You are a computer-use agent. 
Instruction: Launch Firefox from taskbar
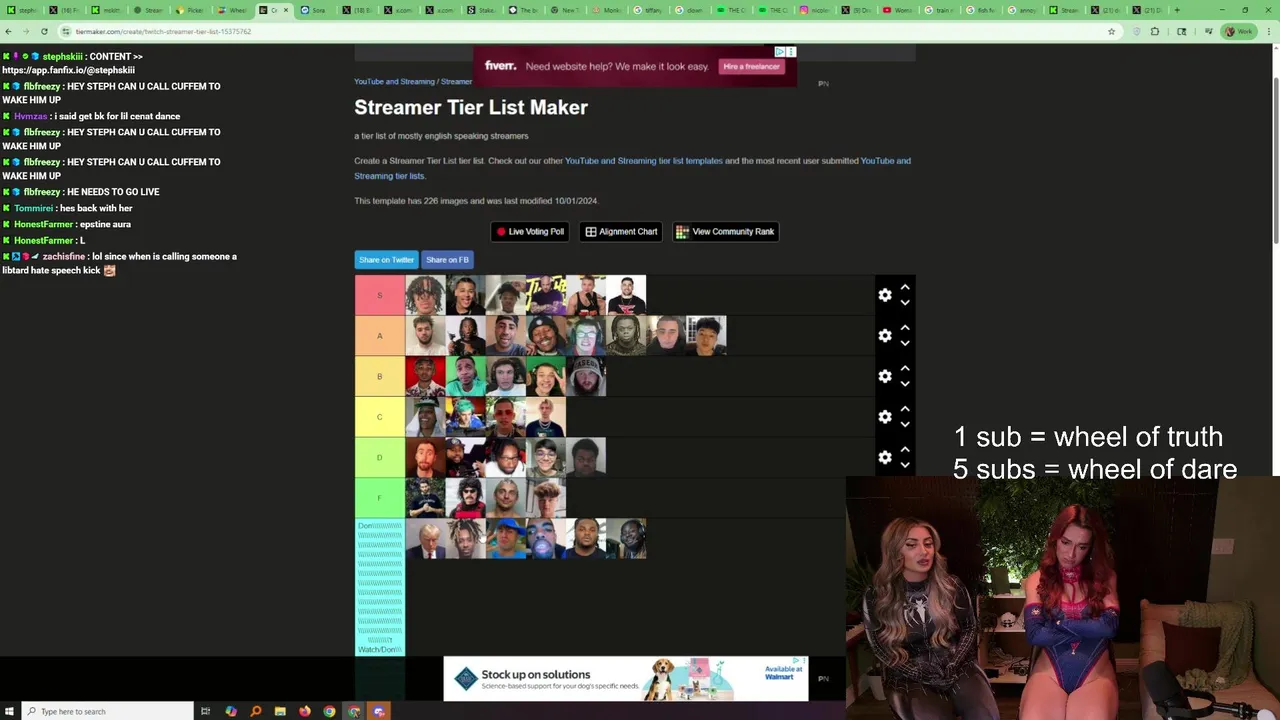(x=305, y=711)
